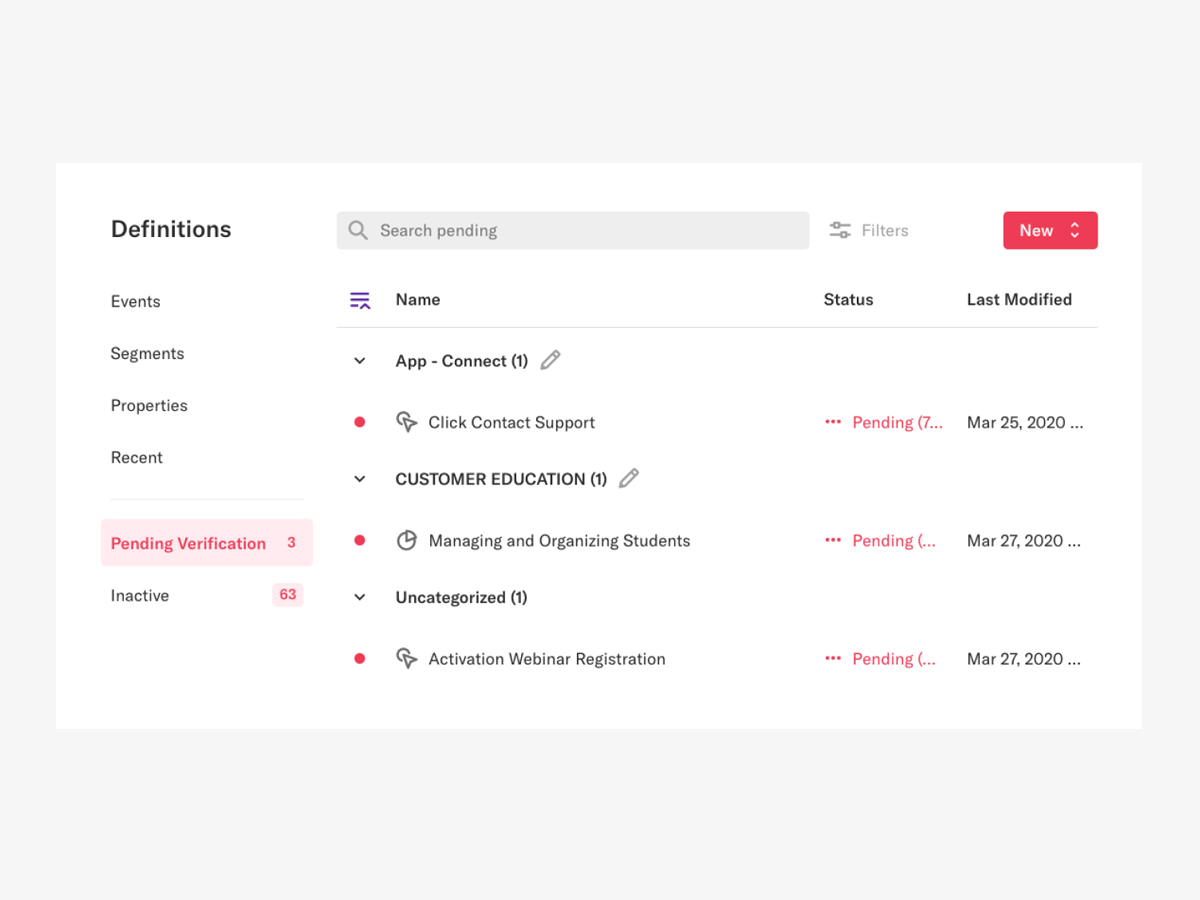Click the search magnifier icon
The height and width of the screenshot is (900, 1200).
coord(358,230)
